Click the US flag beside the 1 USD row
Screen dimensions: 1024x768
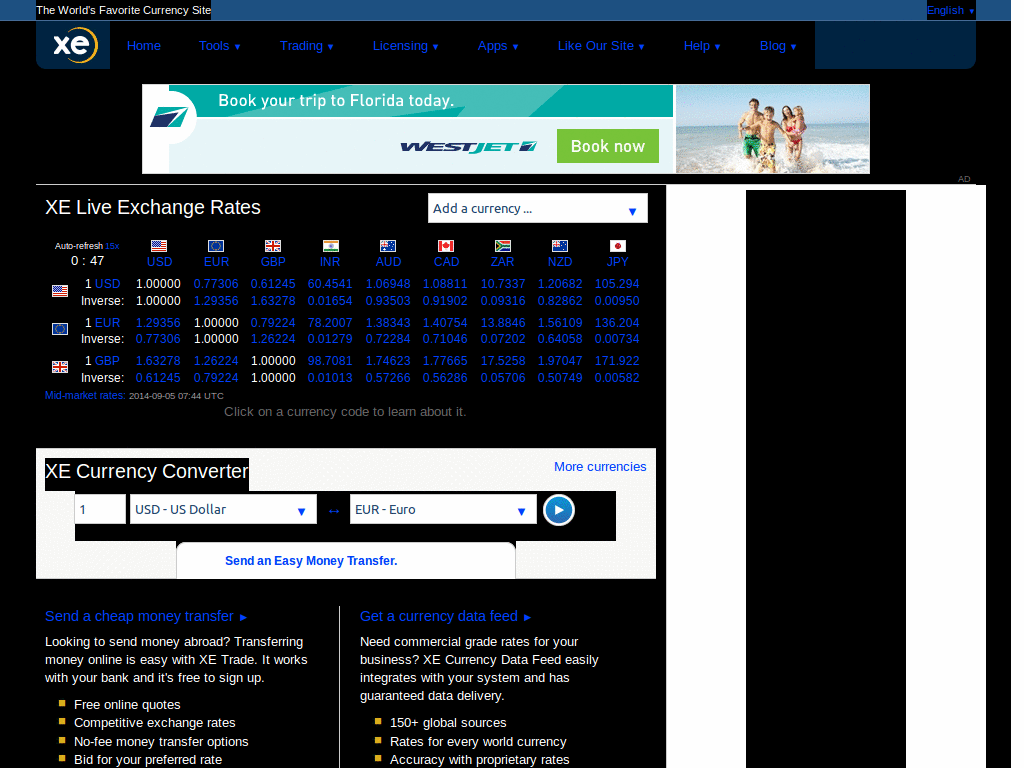[60, 291]
